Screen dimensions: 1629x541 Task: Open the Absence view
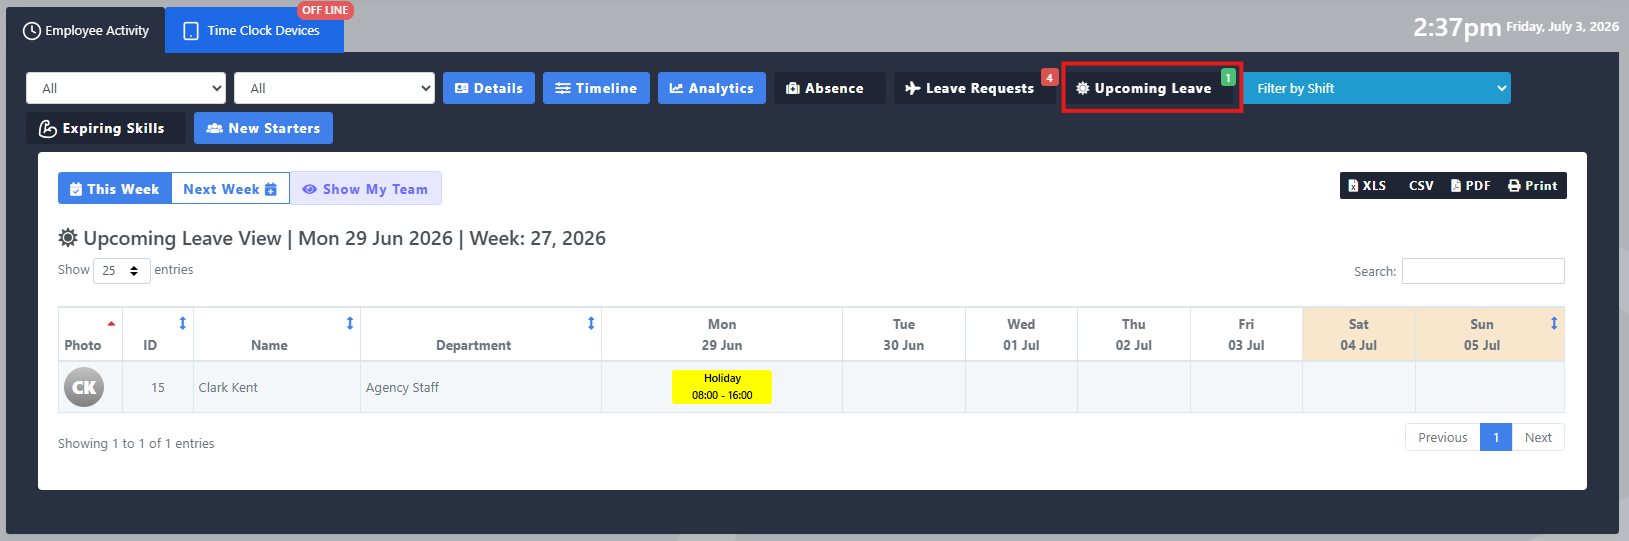(x=829, y=88)
